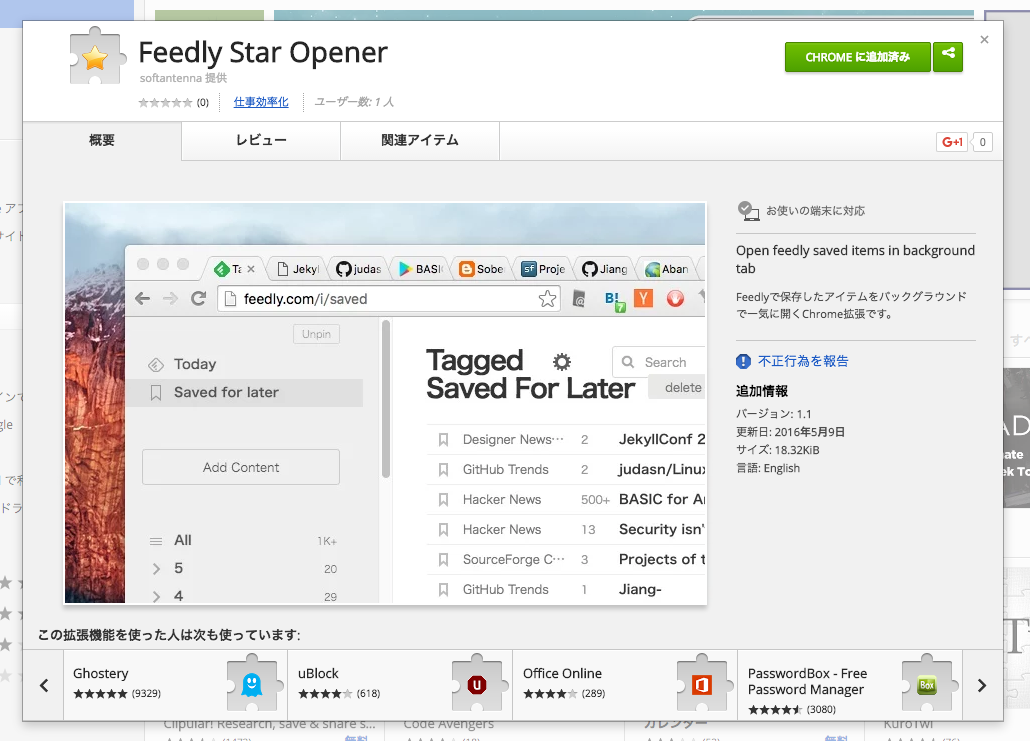
Task: Click the Japanese description starting with 'Feedlyで保存した'
Action: pyautogui.click(x=851, y=305)
